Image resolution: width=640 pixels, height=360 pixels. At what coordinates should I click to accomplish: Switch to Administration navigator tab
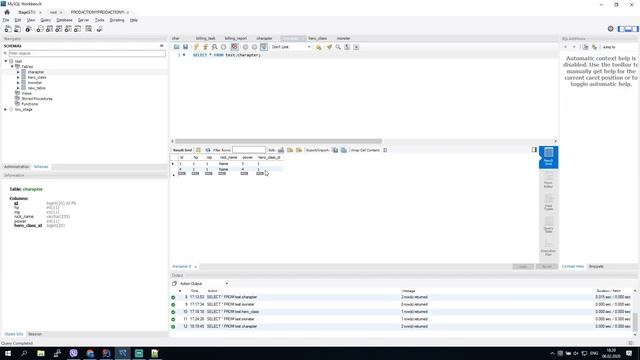[x=16, y=167]
